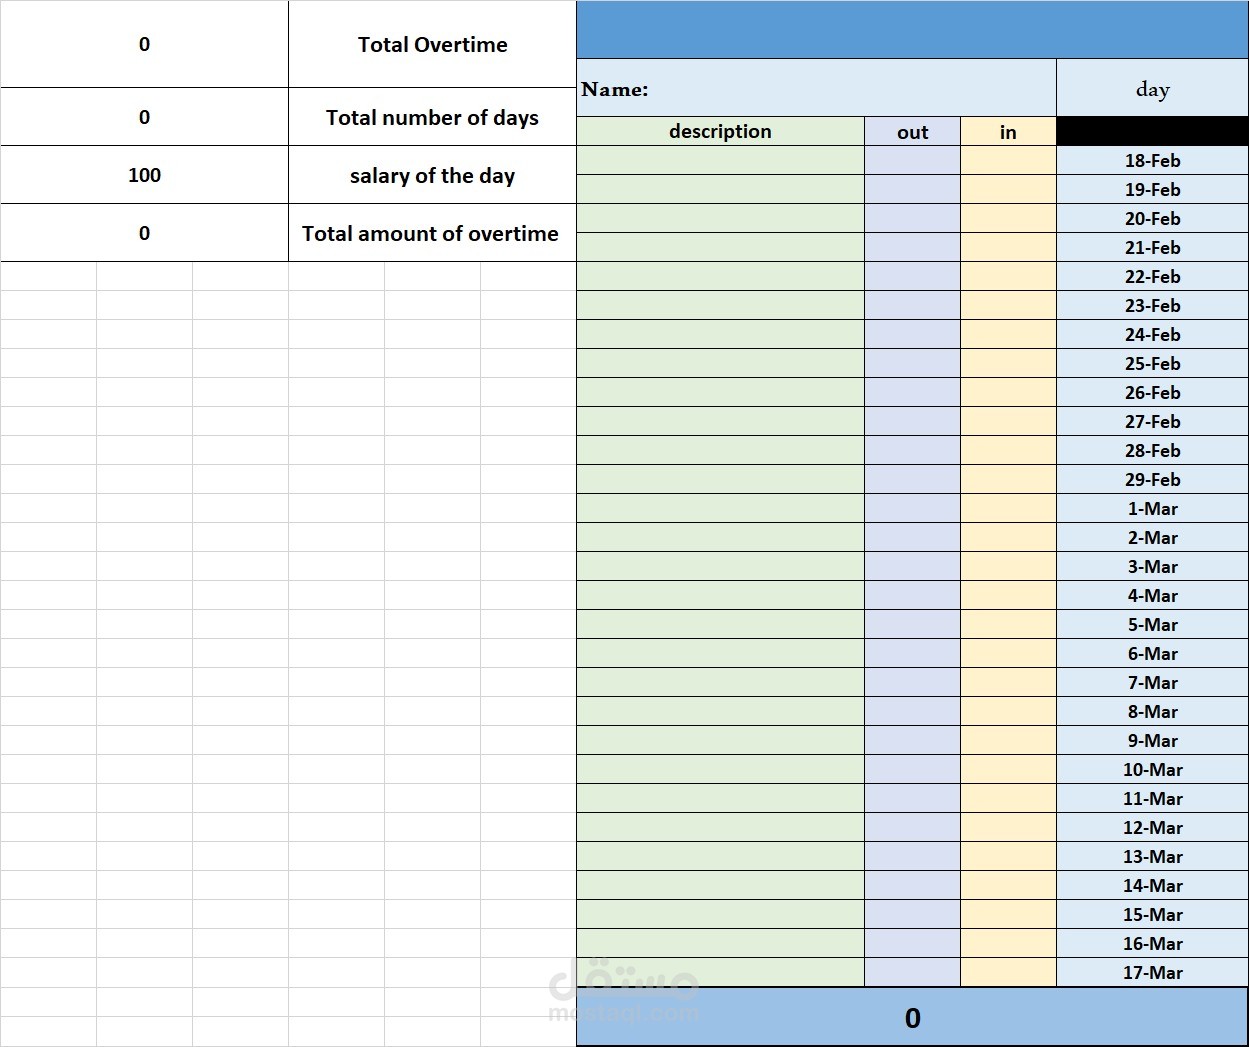Select the 18-Feb date cell

point(1152,160)
